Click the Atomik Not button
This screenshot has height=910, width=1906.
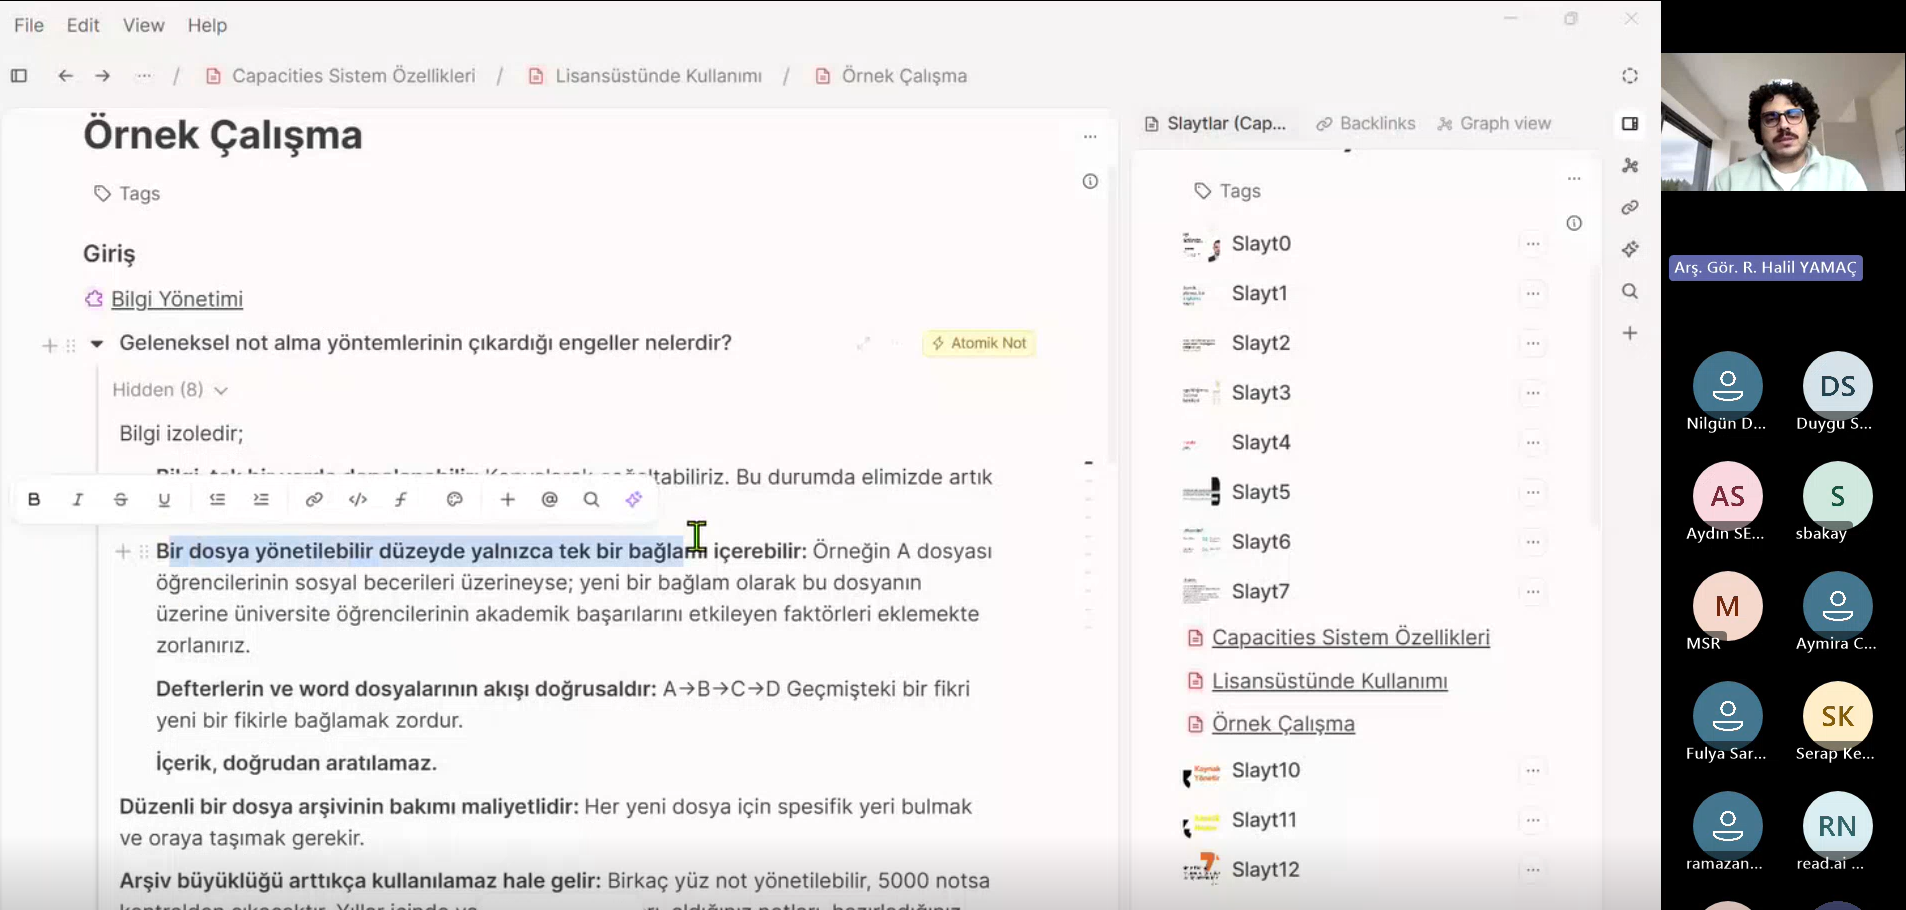pos(977,342)
